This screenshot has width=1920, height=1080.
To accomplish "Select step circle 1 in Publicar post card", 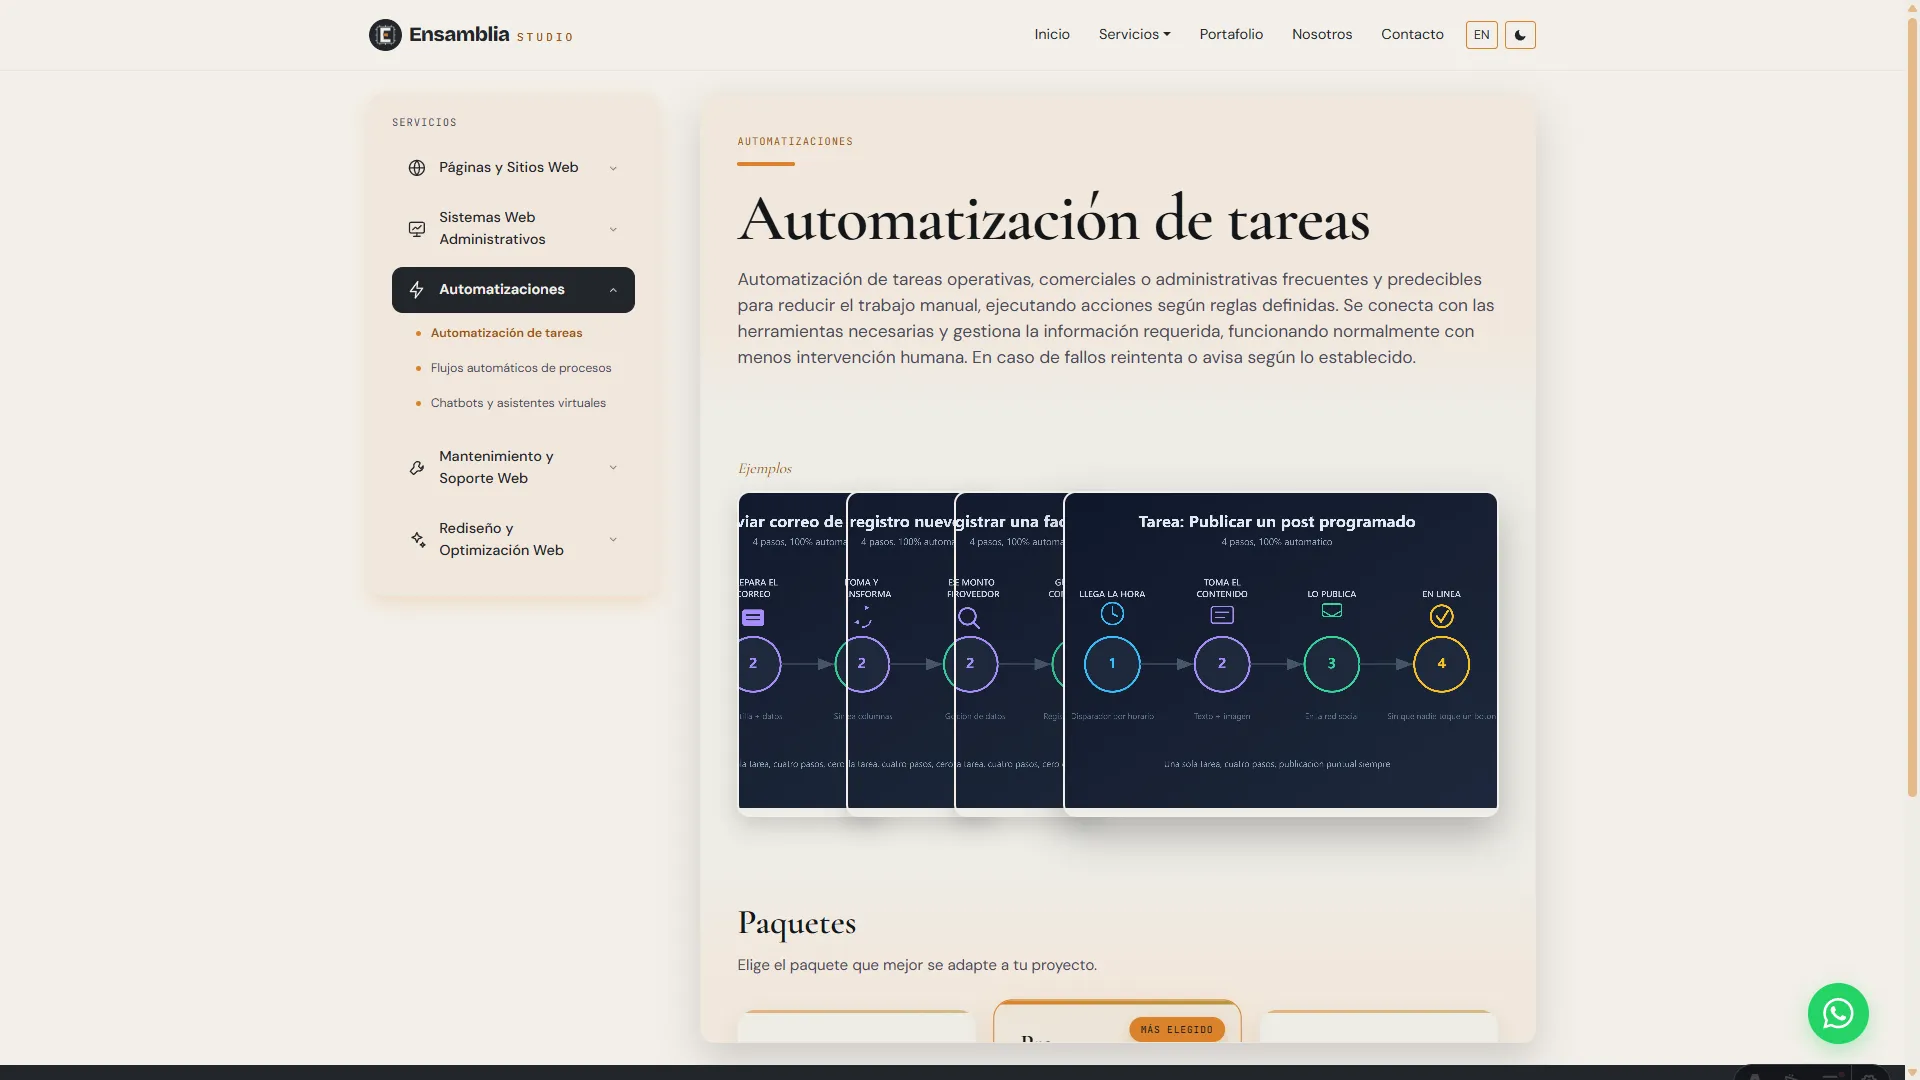I will coord(1112,664).
